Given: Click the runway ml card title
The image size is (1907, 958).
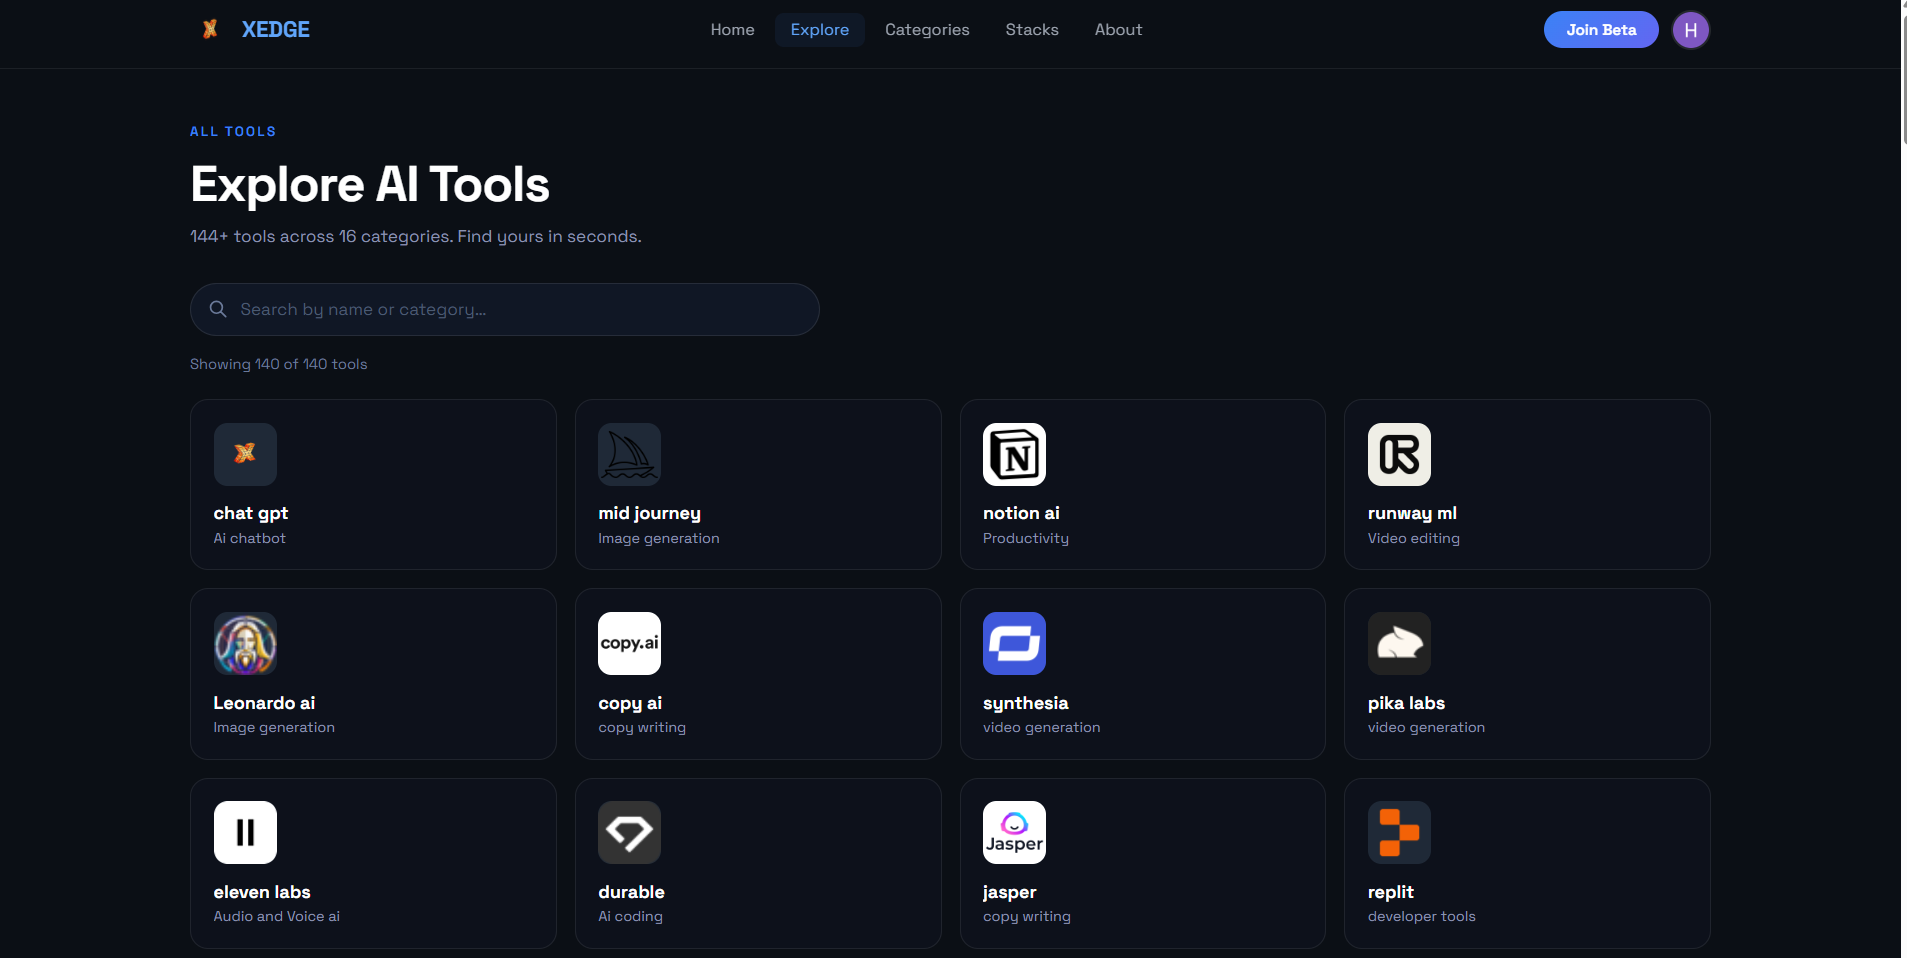Looking at the screenshot, I should [x=1412, y=513].
